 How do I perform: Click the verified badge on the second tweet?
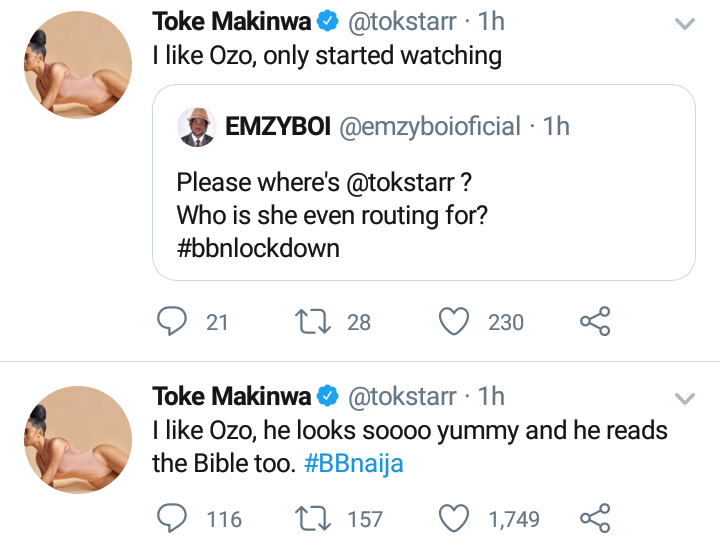(328, 397)
